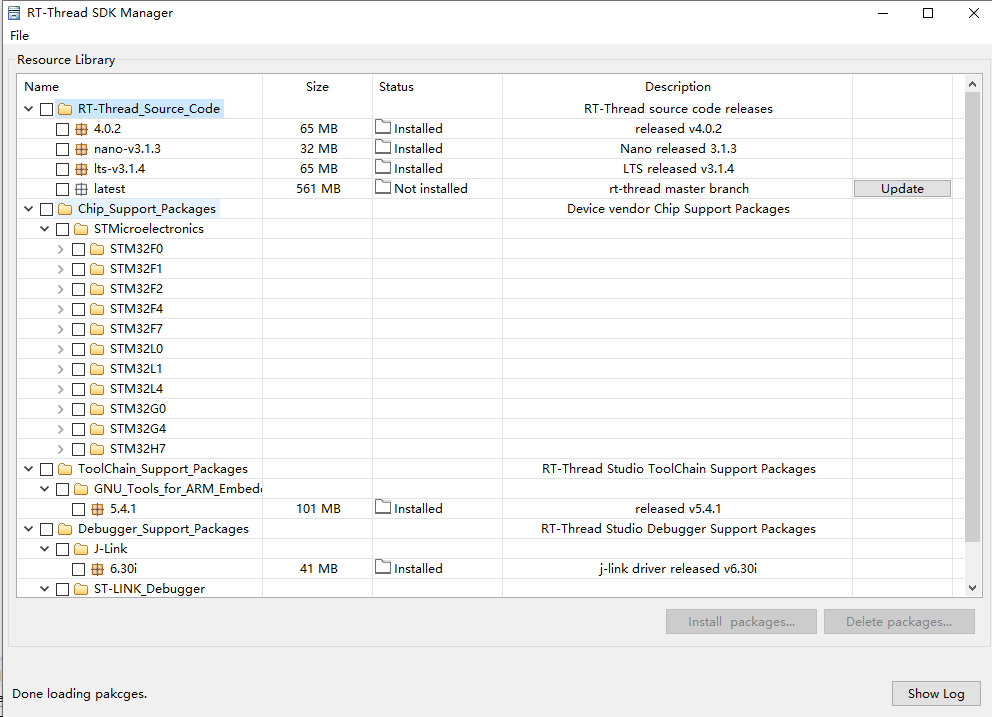The width and height of the screenshot is (992, 717).
Task: Expand the STM32F0 tree node
Action: pos(61,249)
